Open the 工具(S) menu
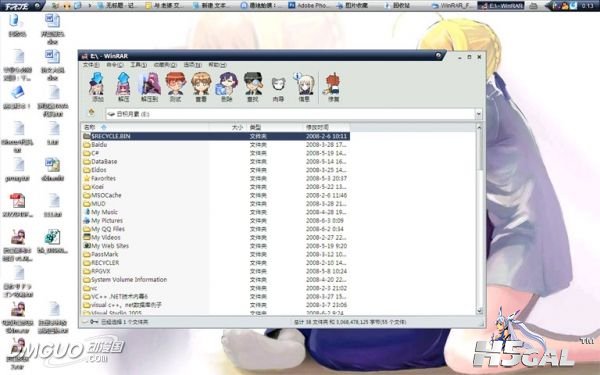This screenshot has height=375, width=600. (138, 65)
